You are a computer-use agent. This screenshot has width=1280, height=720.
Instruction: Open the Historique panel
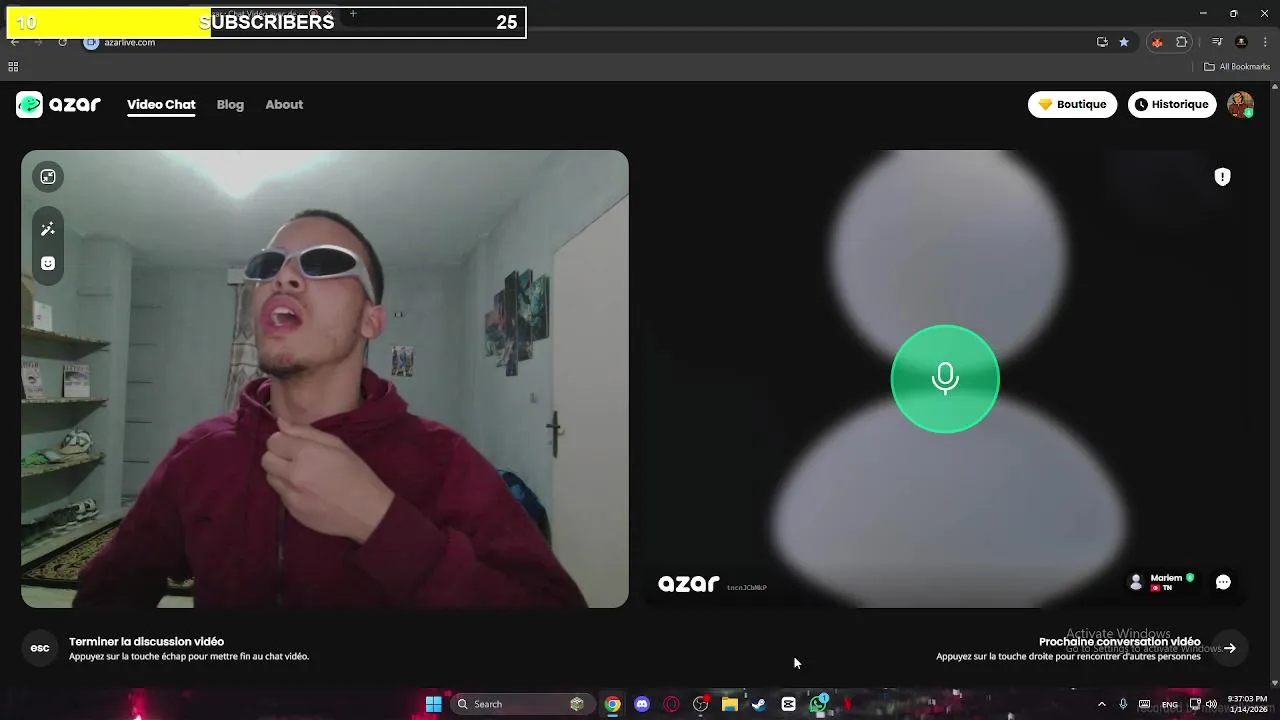1172,104
